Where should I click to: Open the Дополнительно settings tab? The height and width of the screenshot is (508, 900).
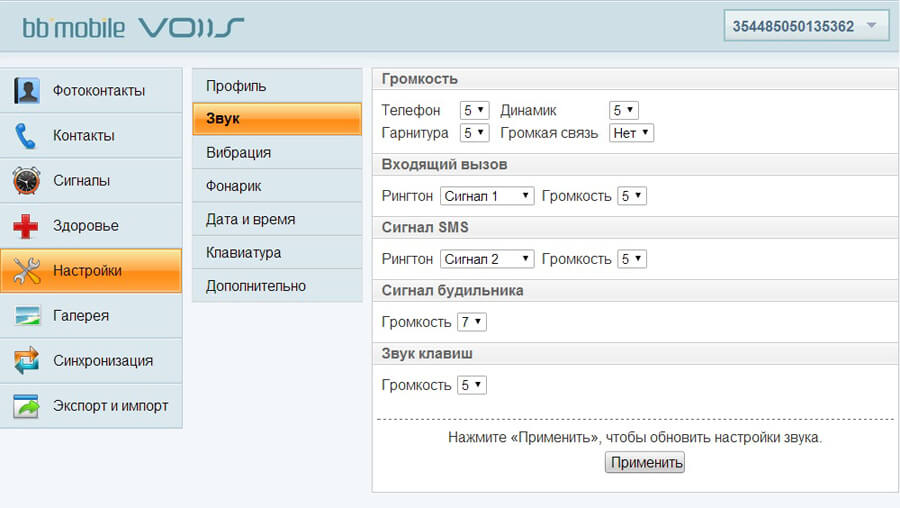point(277,286)
